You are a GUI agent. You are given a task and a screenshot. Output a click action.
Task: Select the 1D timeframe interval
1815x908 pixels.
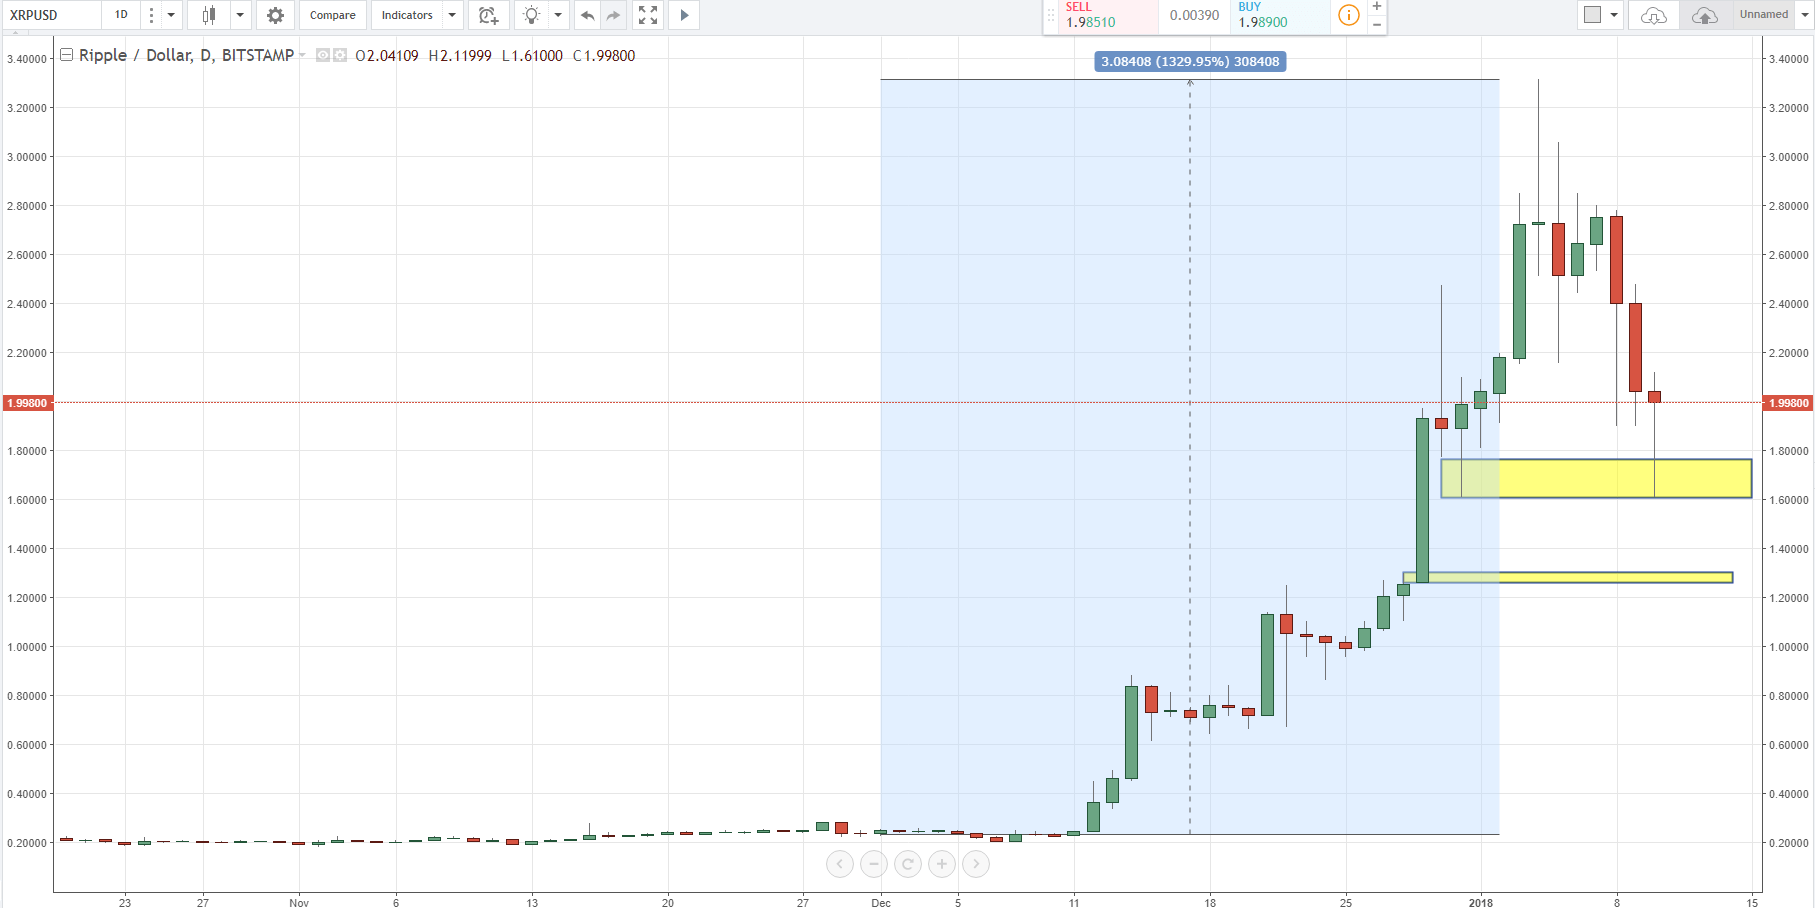click(x=121, y=15)
